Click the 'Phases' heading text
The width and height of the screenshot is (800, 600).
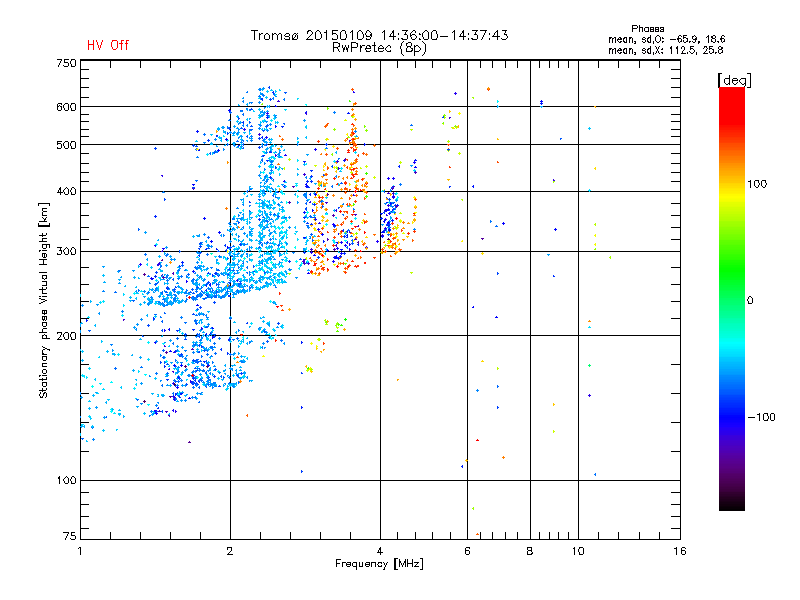click(x=647, y=29)
